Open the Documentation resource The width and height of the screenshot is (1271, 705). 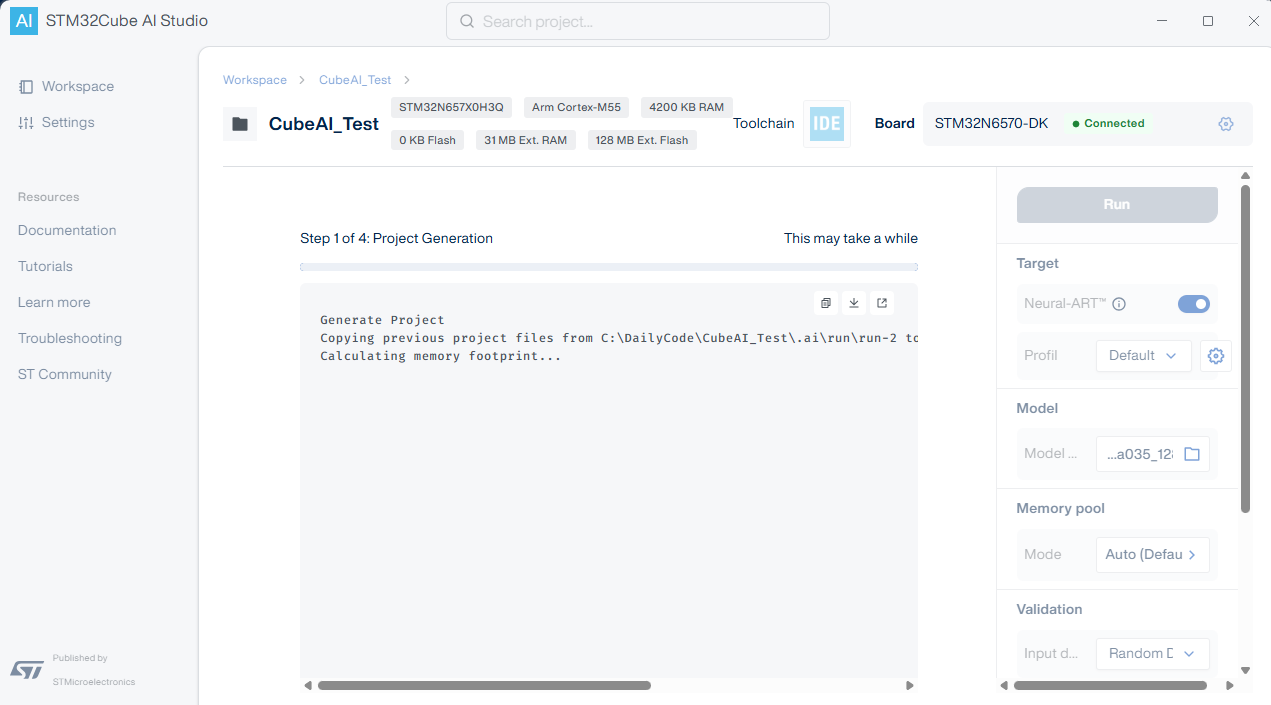click(67, 231)
